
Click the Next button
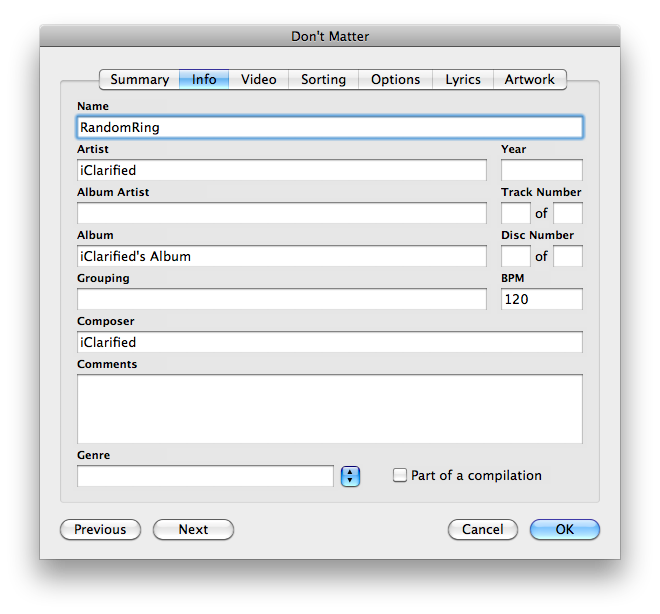pyautogui.click(x=193, y=529)
